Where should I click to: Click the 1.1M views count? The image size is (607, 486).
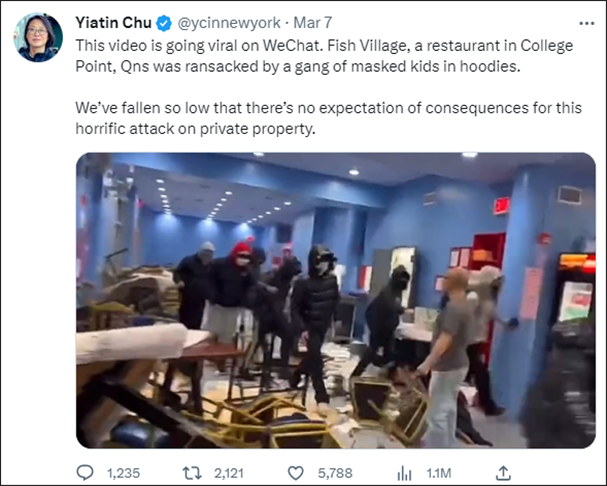click(439, 473)
